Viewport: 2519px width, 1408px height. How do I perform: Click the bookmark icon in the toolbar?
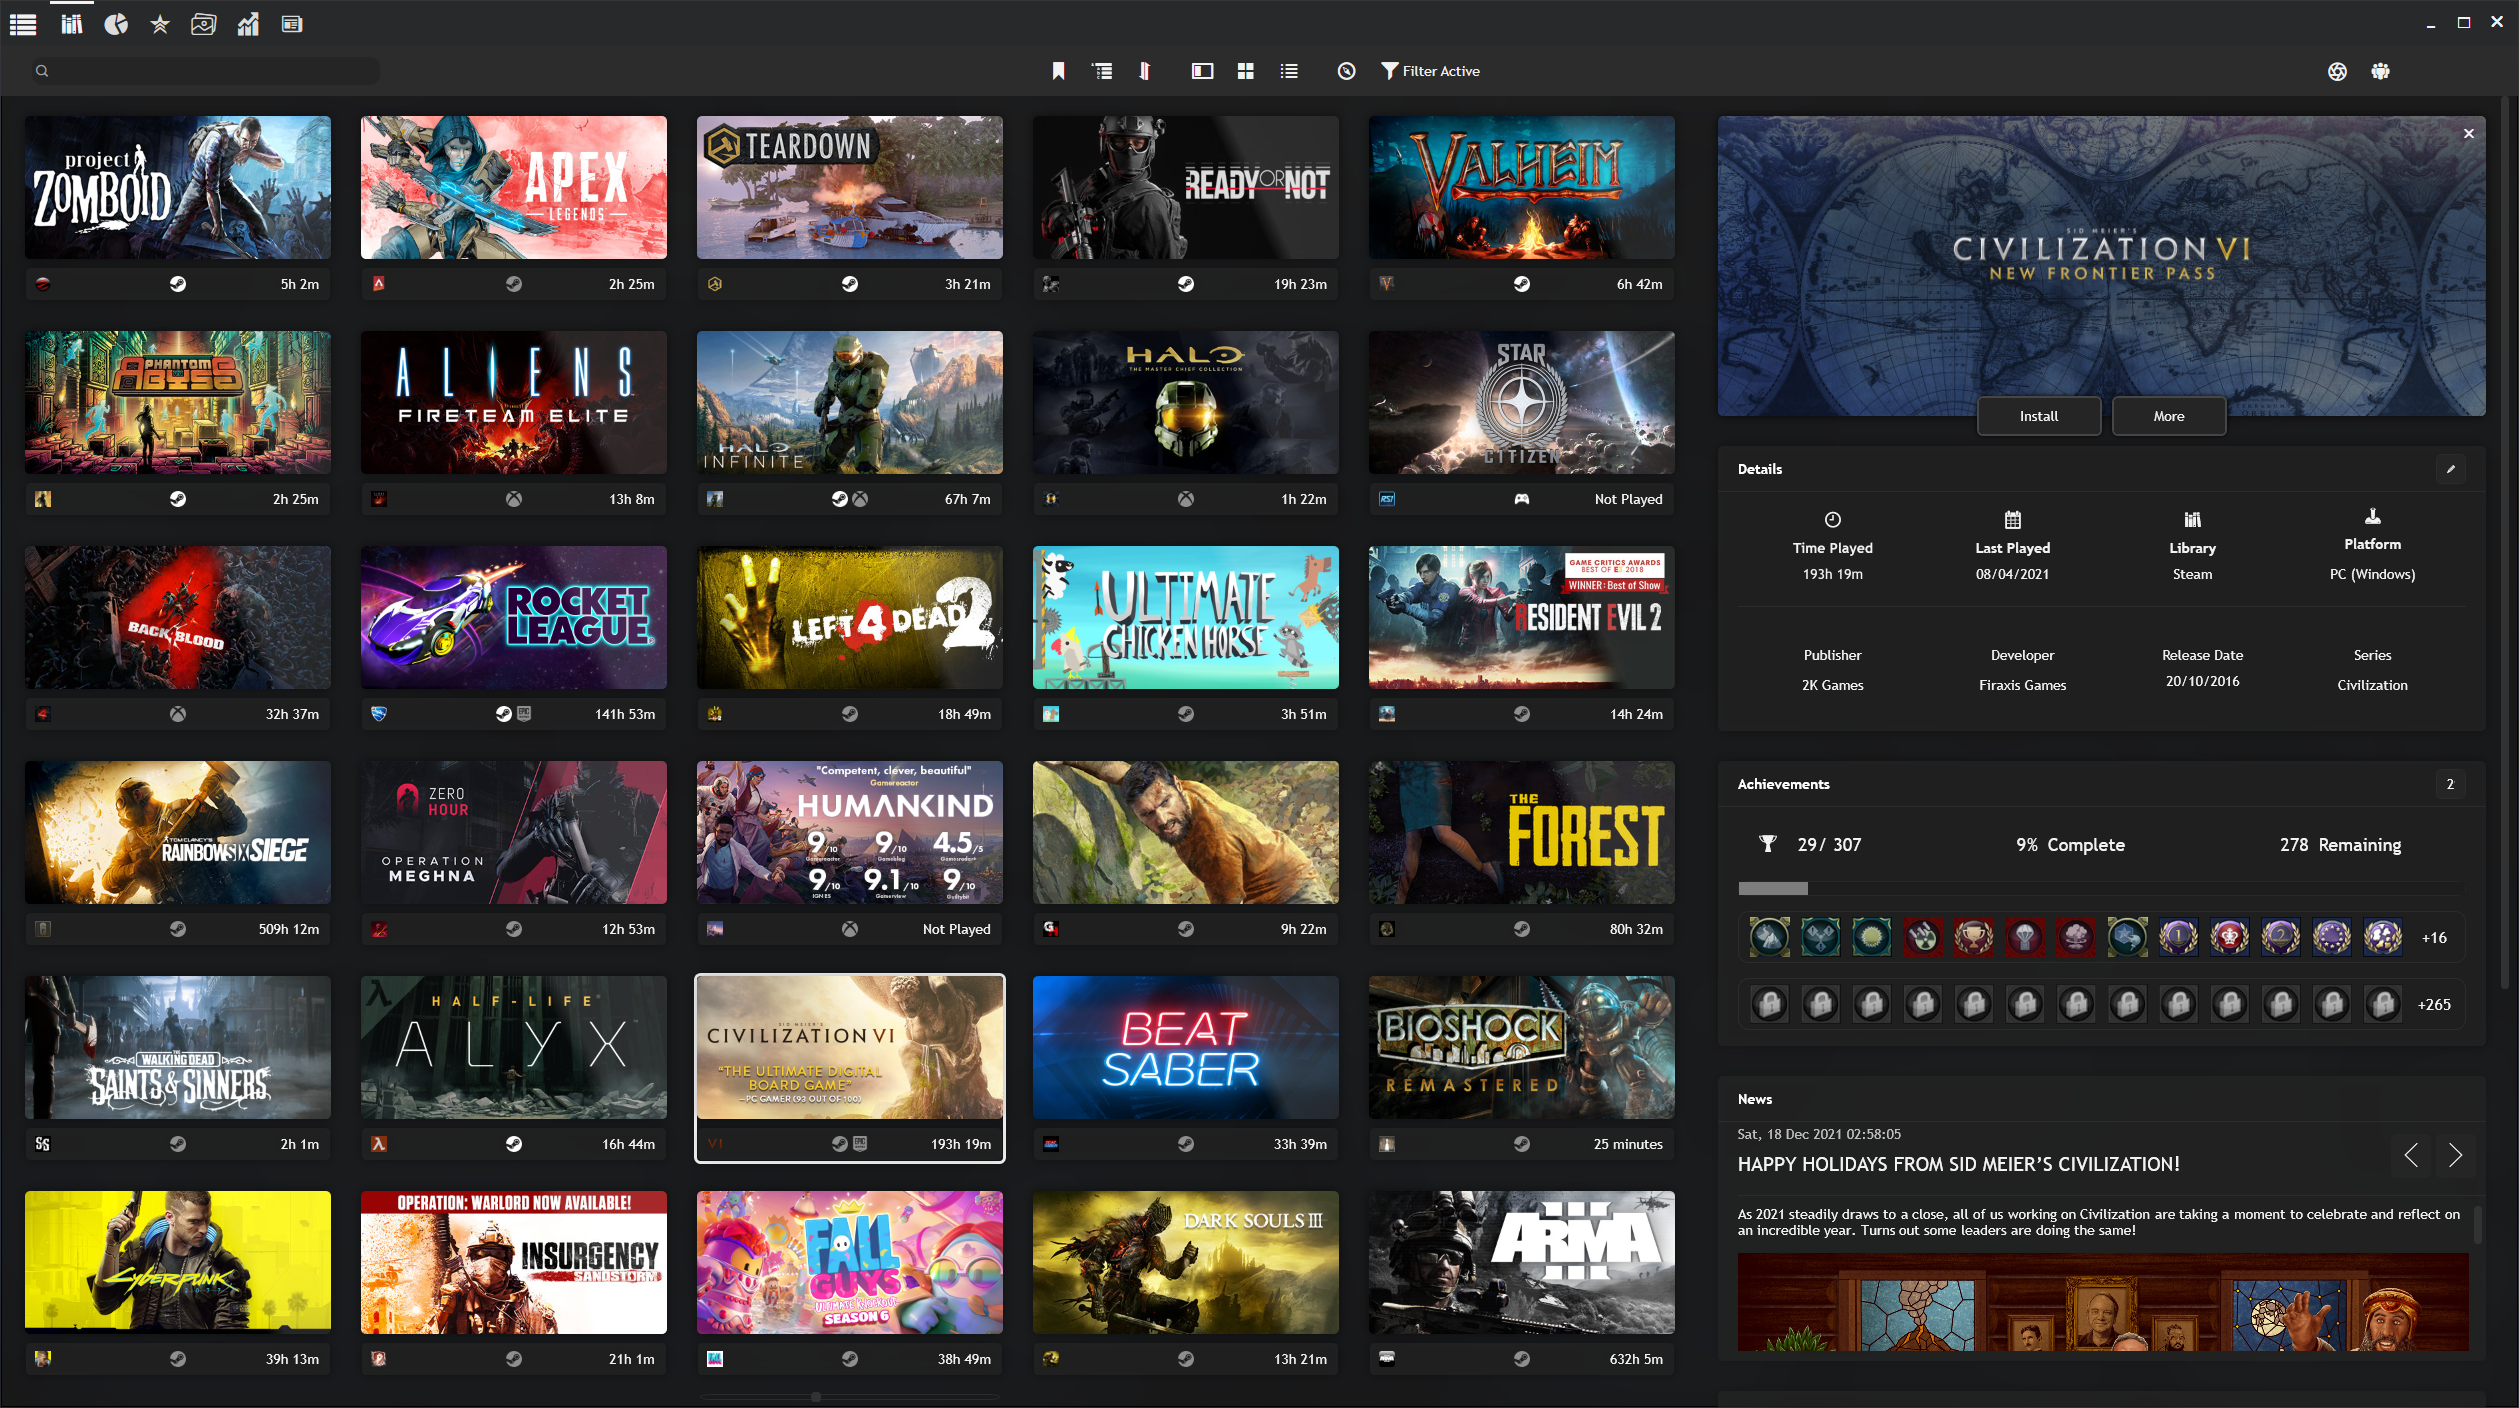click(x=1058, y=71)
